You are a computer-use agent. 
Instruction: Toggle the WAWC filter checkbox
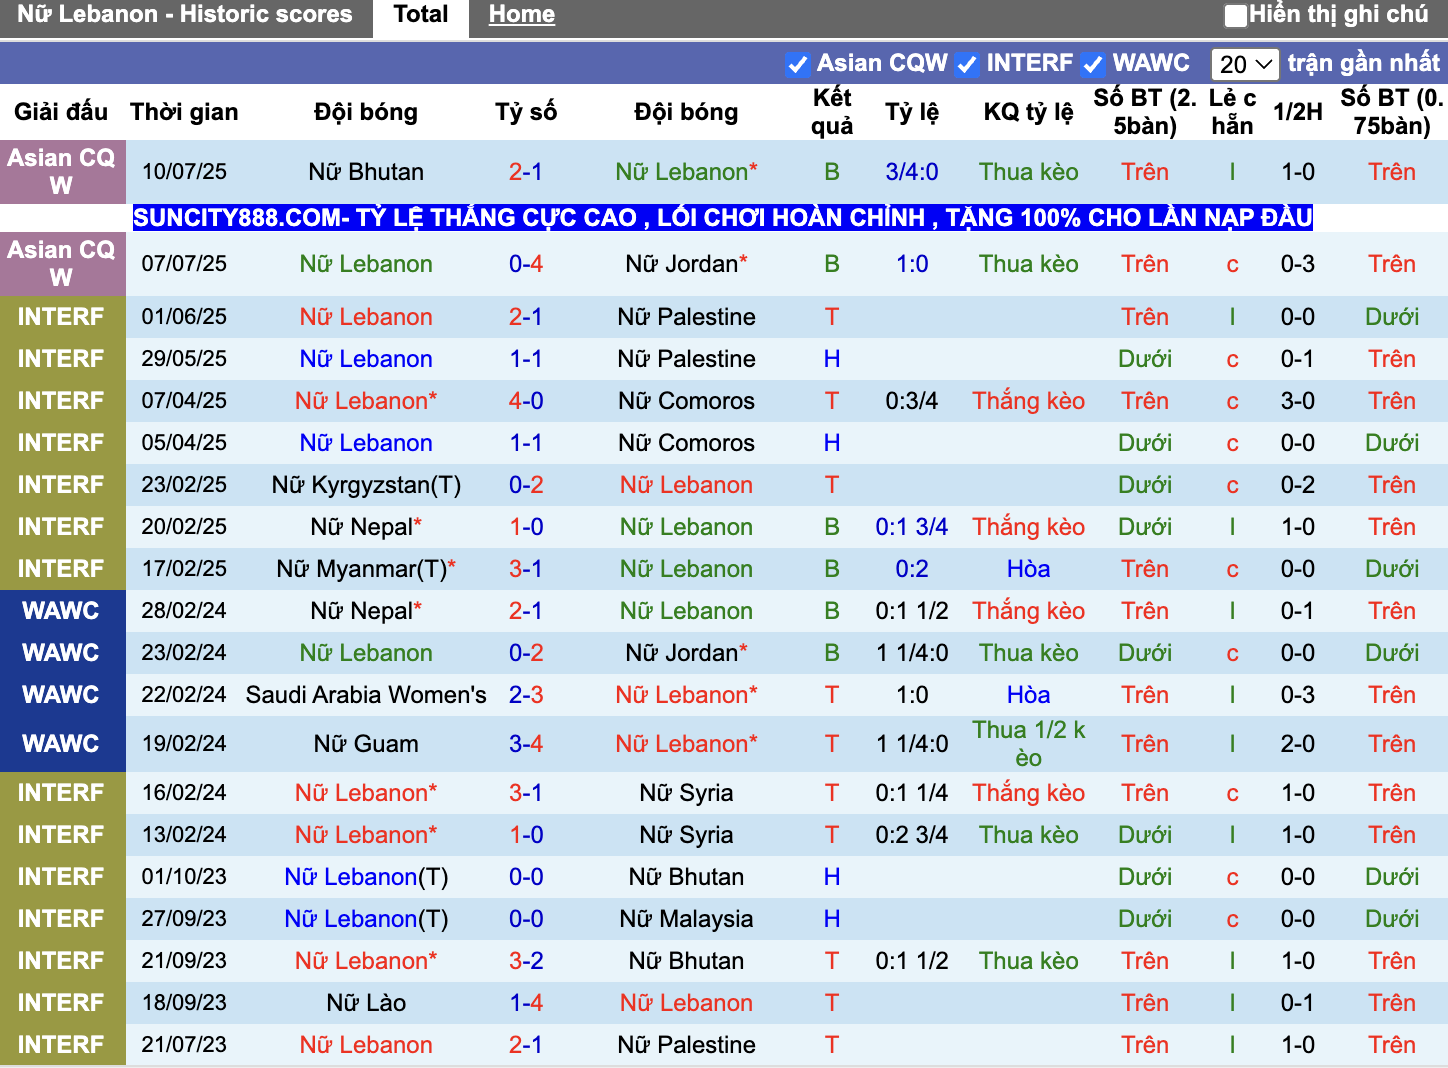pos(1093,64)
